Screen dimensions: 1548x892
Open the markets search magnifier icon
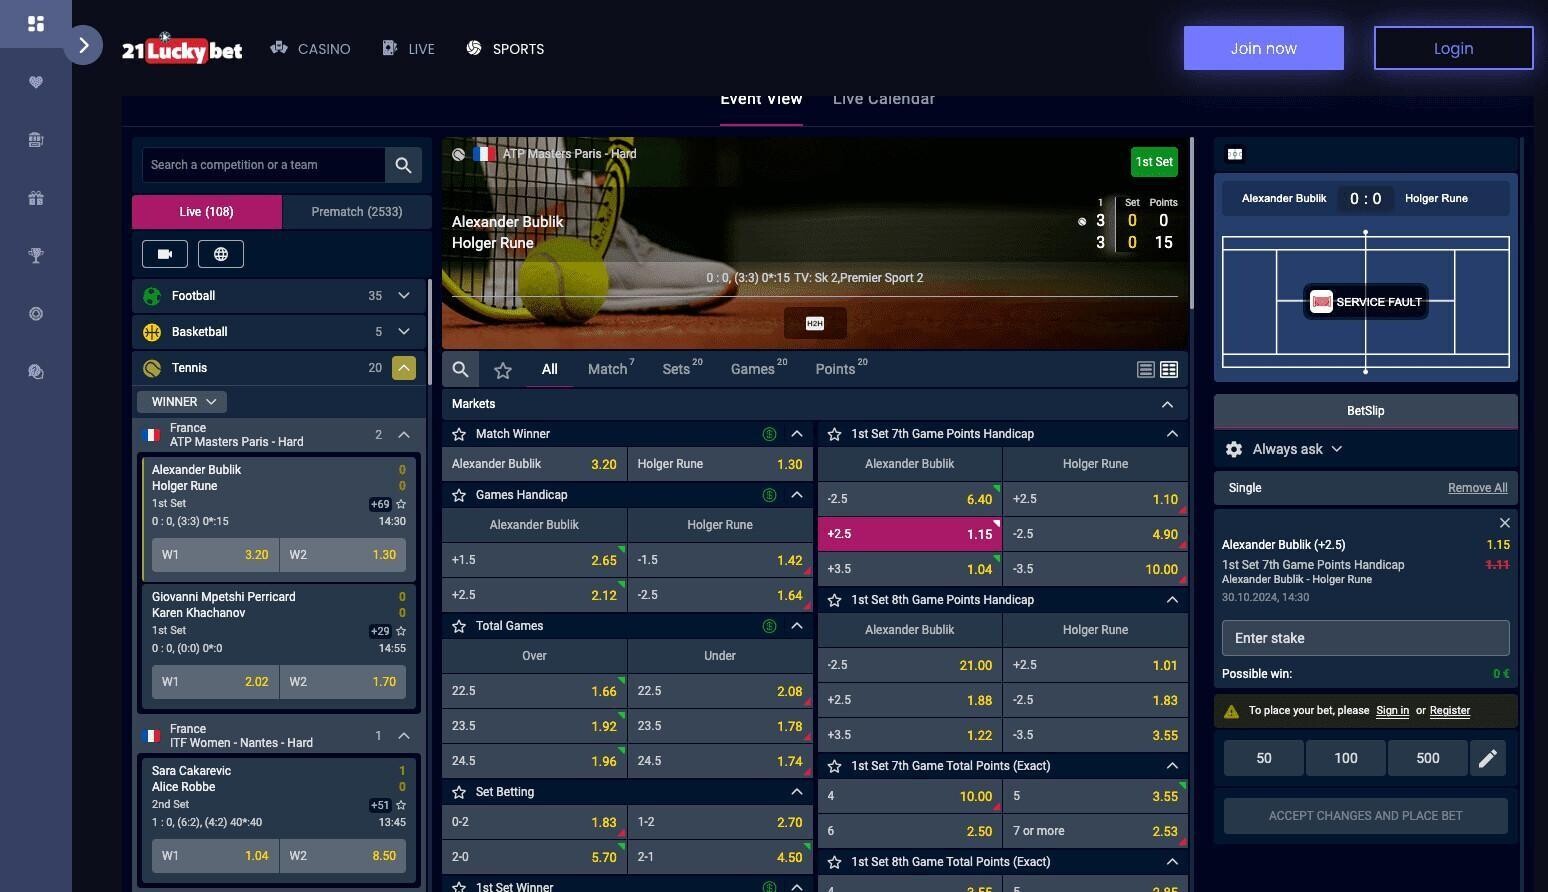click(x=460, y=370)
